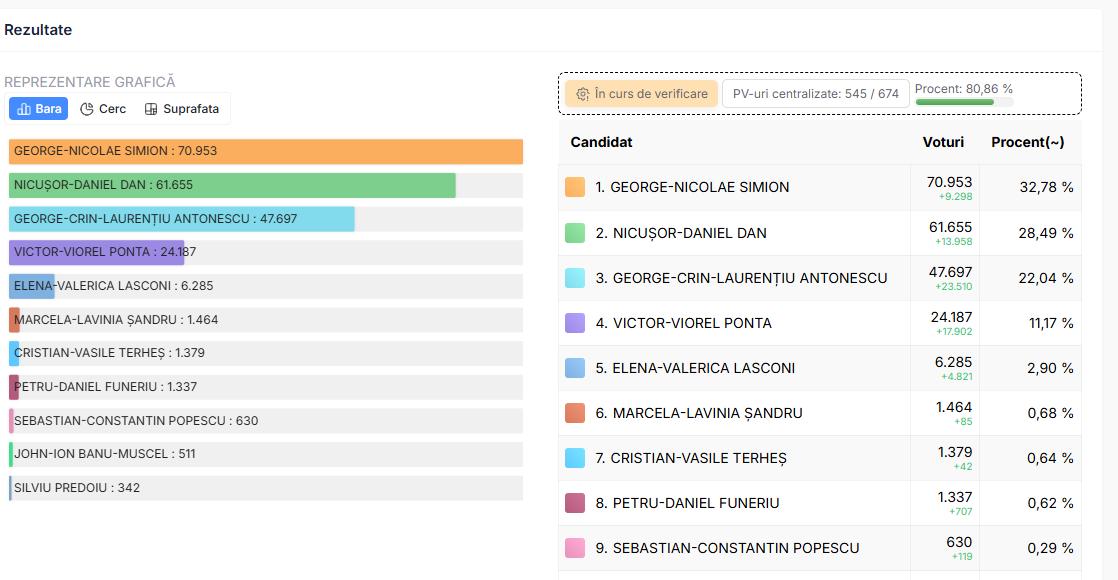Viewport: 1118px width, 580px height.
Task: Select the Suprafata chart view
Action: coord(182,109)
